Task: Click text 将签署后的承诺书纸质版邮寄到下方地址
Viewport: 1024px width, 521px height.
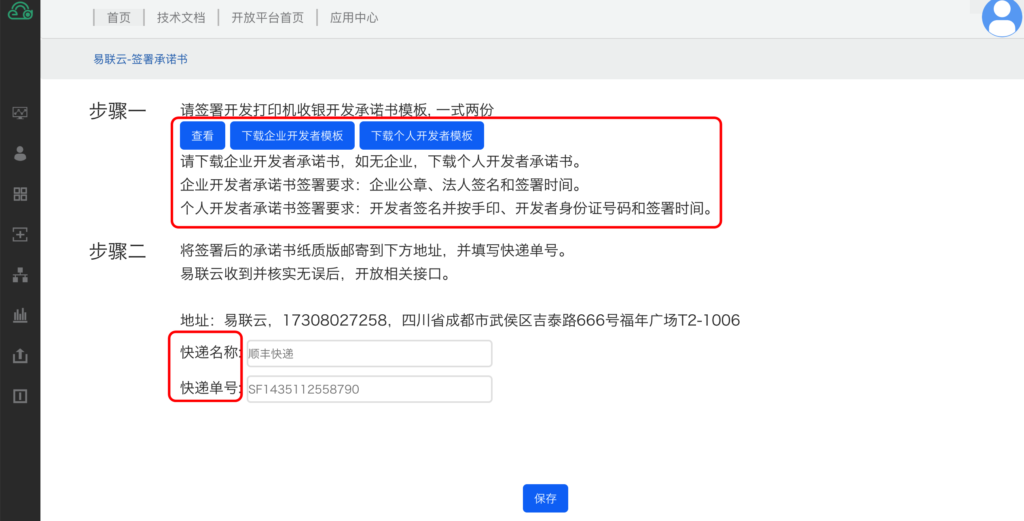Action: click(374, 251)
